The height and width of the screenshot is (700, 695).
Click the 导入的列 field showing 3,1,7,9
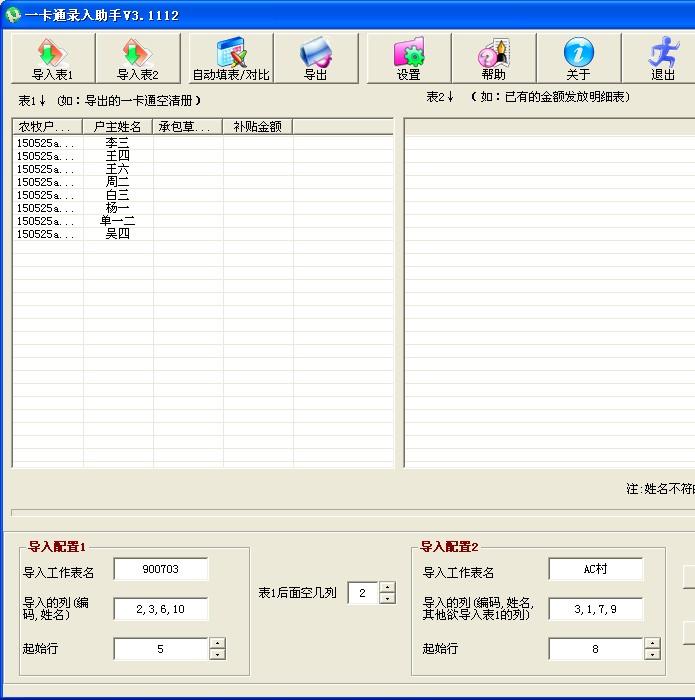coord(595,609)
